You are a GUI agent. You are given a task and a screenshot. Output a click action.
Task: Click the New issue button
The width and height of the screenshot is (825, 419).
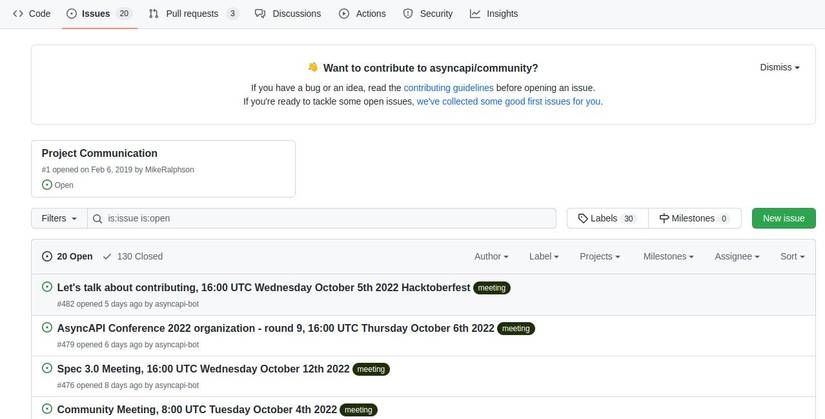pyautogui.click(x=783, y=218)
